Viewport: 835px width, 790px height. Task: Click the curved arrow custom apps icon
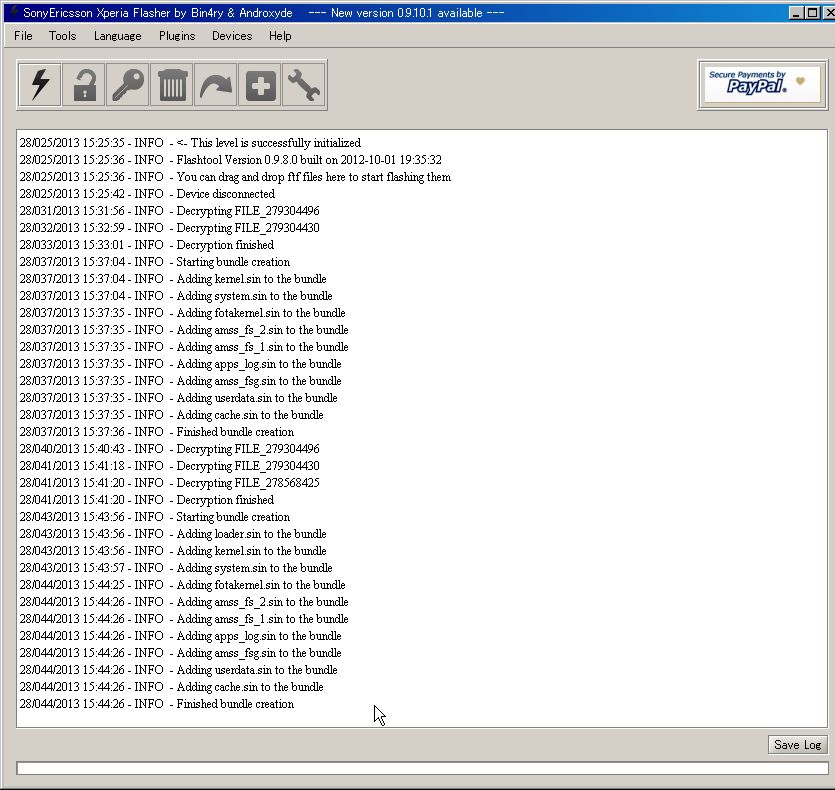(x=216, y=85)
